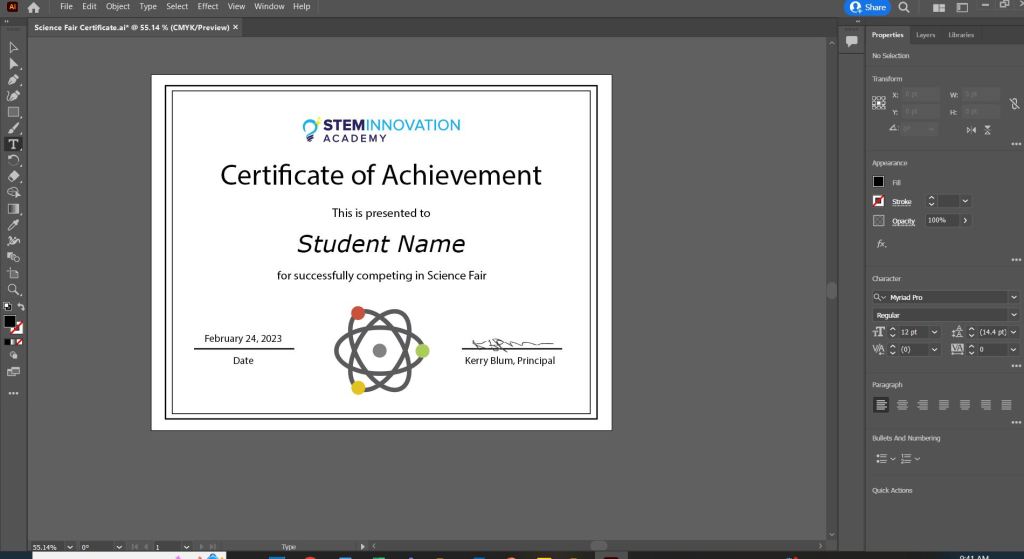Switch to the Layers tab
This screenshot has height=559, width=1024.
click(x=925, y=35)
